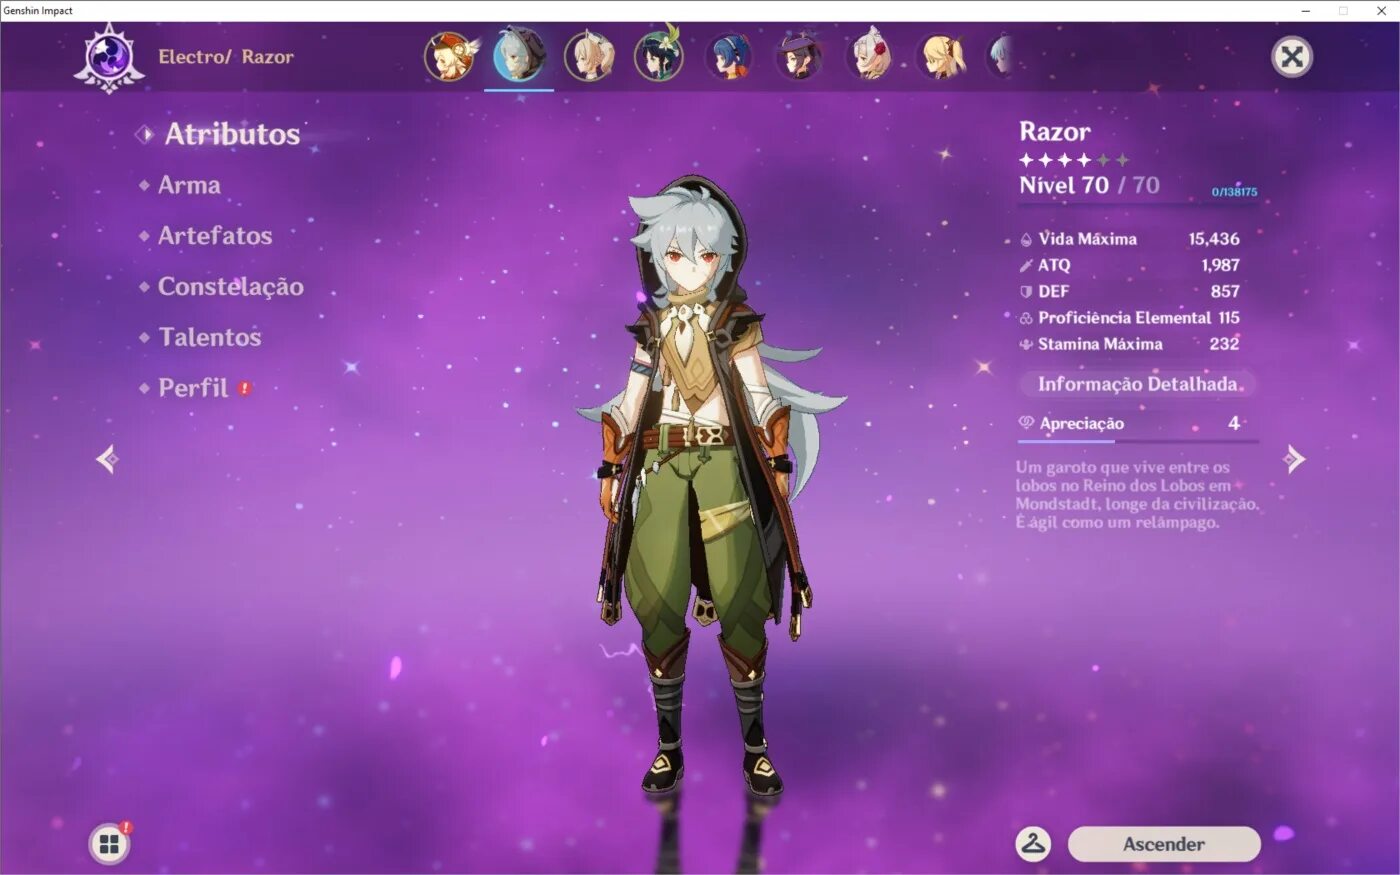Click the Ascender button
The image size is (1400, 875).
pos(1164,844)
